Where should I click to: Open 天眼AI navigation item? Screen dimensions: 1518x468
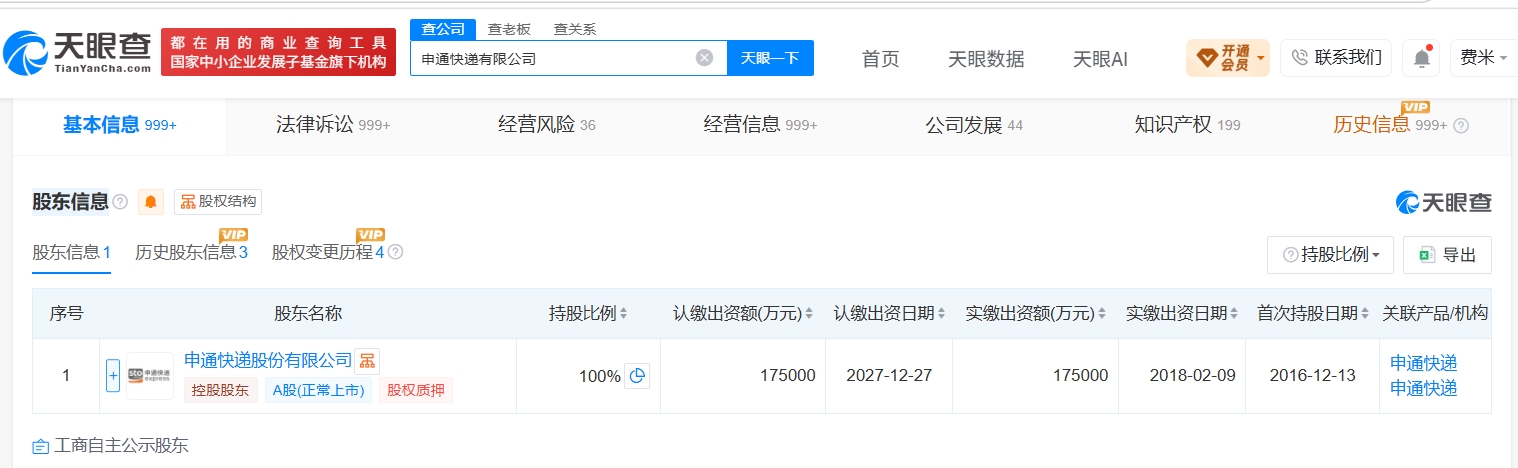tap(1100, 58)
